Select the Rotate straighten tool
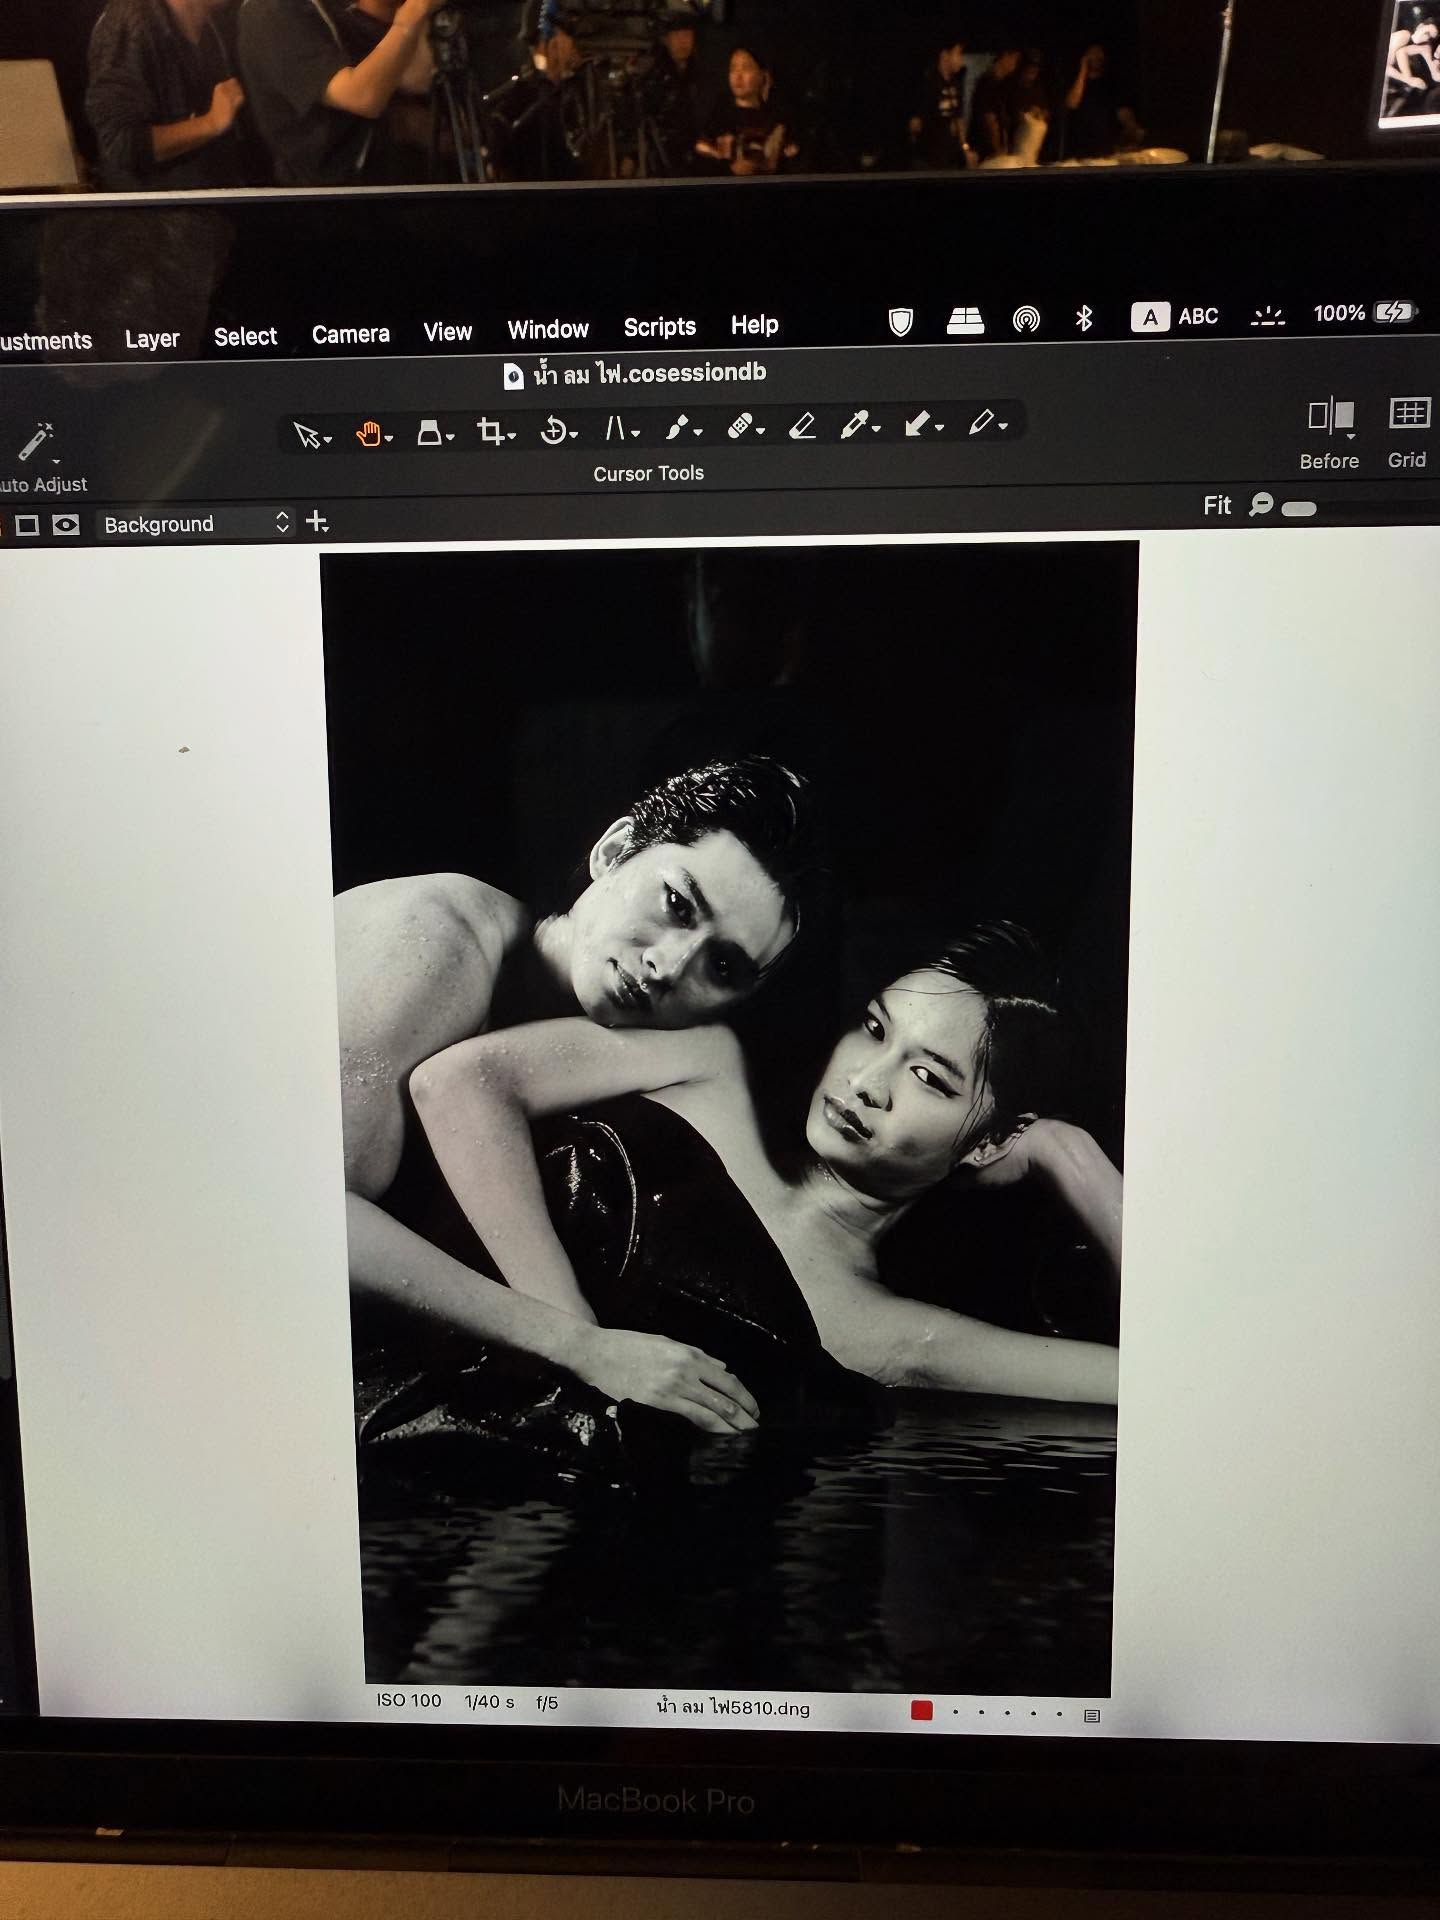 553,431
